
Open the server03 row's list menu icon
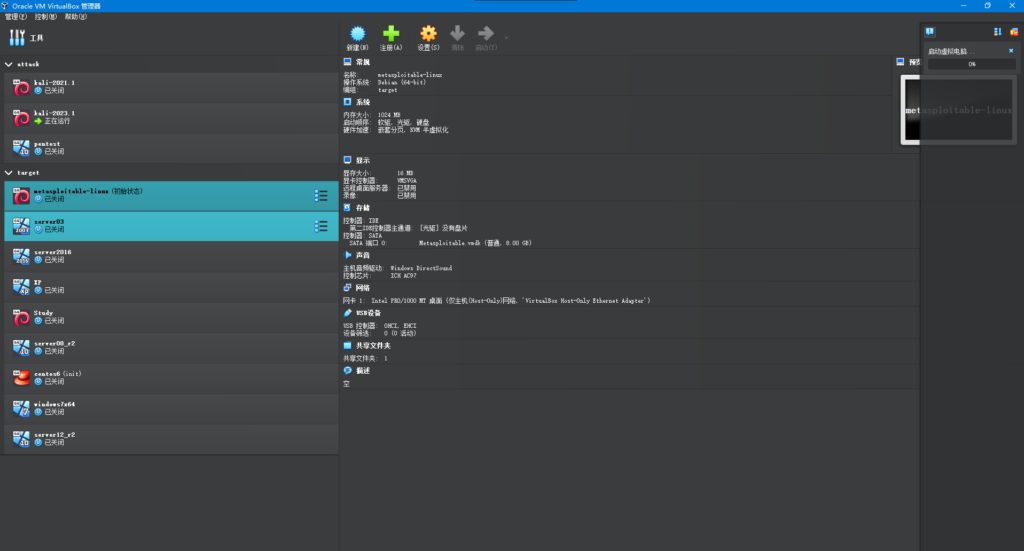(321, 226)
